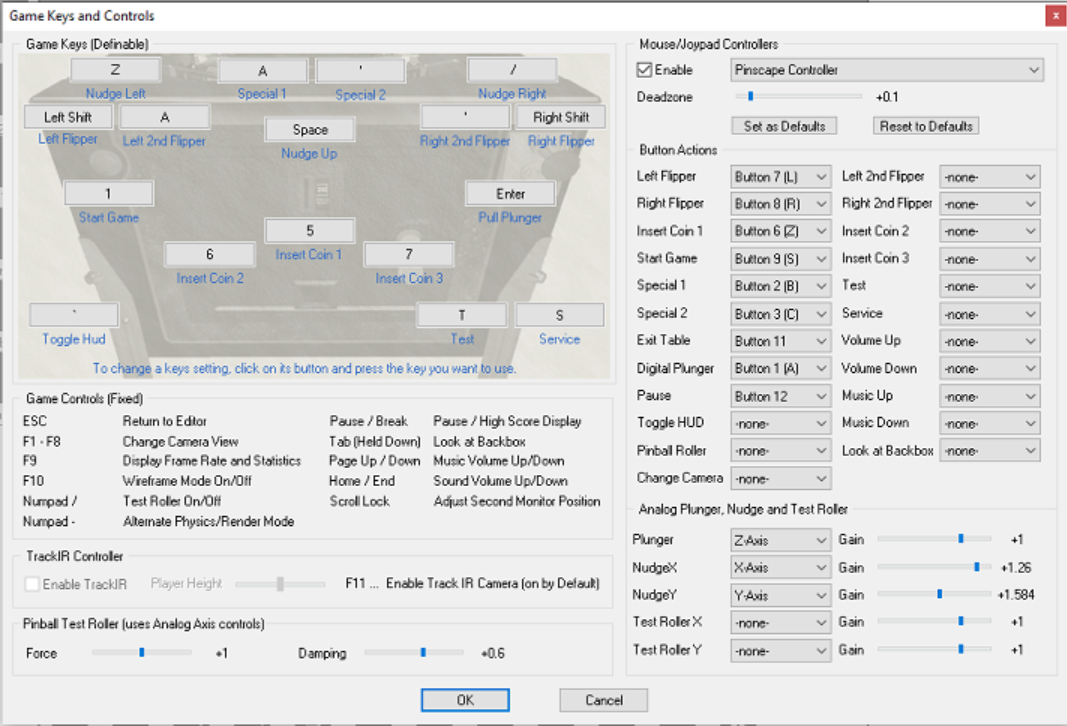Open the NudgeX axis dropdown
The width and height of the screenshot is (1067, 726).
click(781, 567)
